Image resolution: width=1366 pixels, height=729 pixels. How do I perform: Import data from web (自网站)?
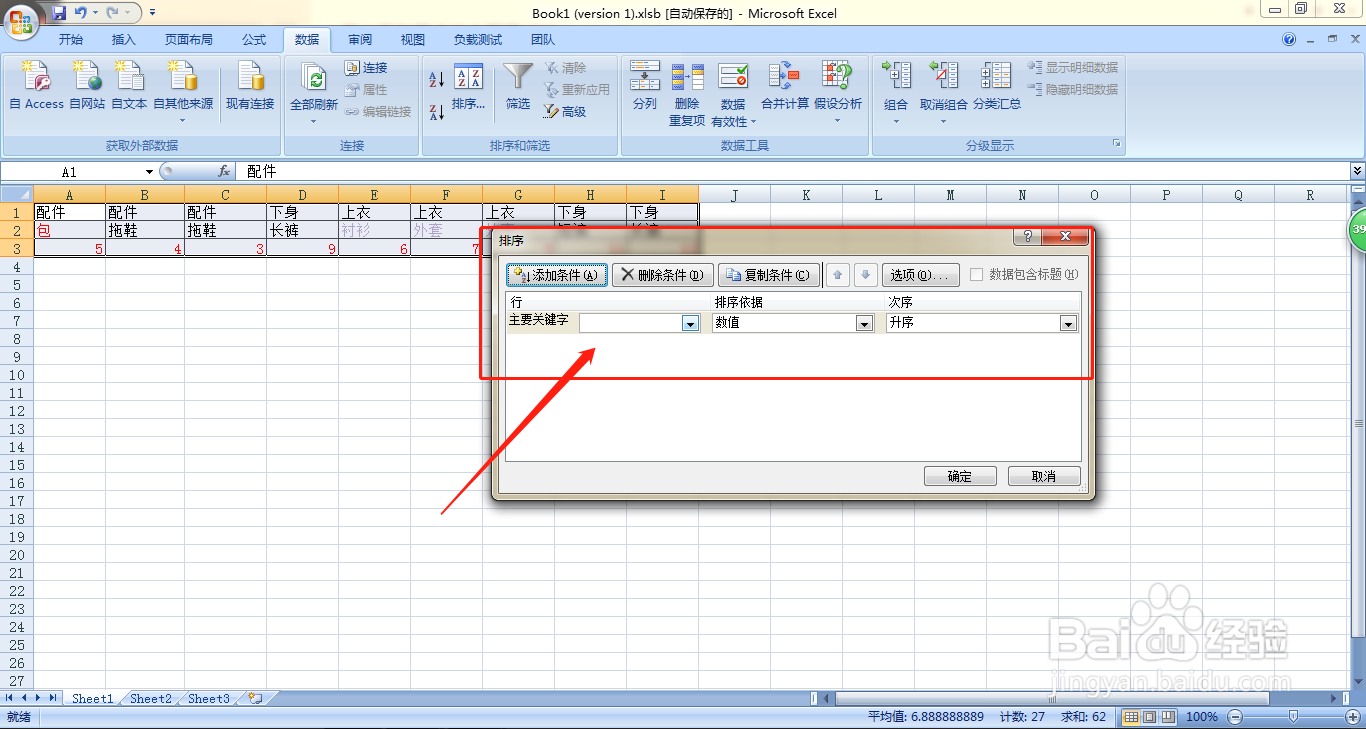[87, 85]
